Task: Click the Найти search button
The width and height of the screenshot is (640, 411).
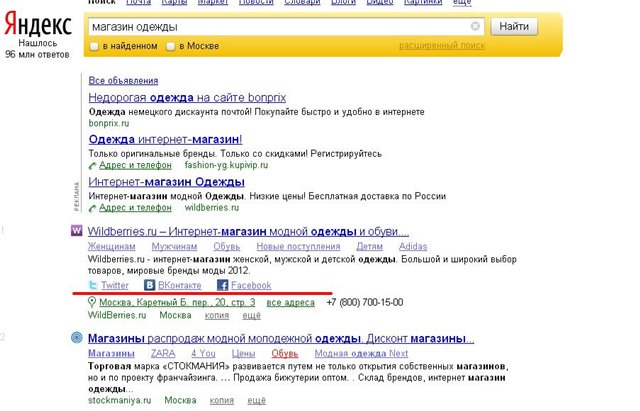Action: click(x=514, y=27)
